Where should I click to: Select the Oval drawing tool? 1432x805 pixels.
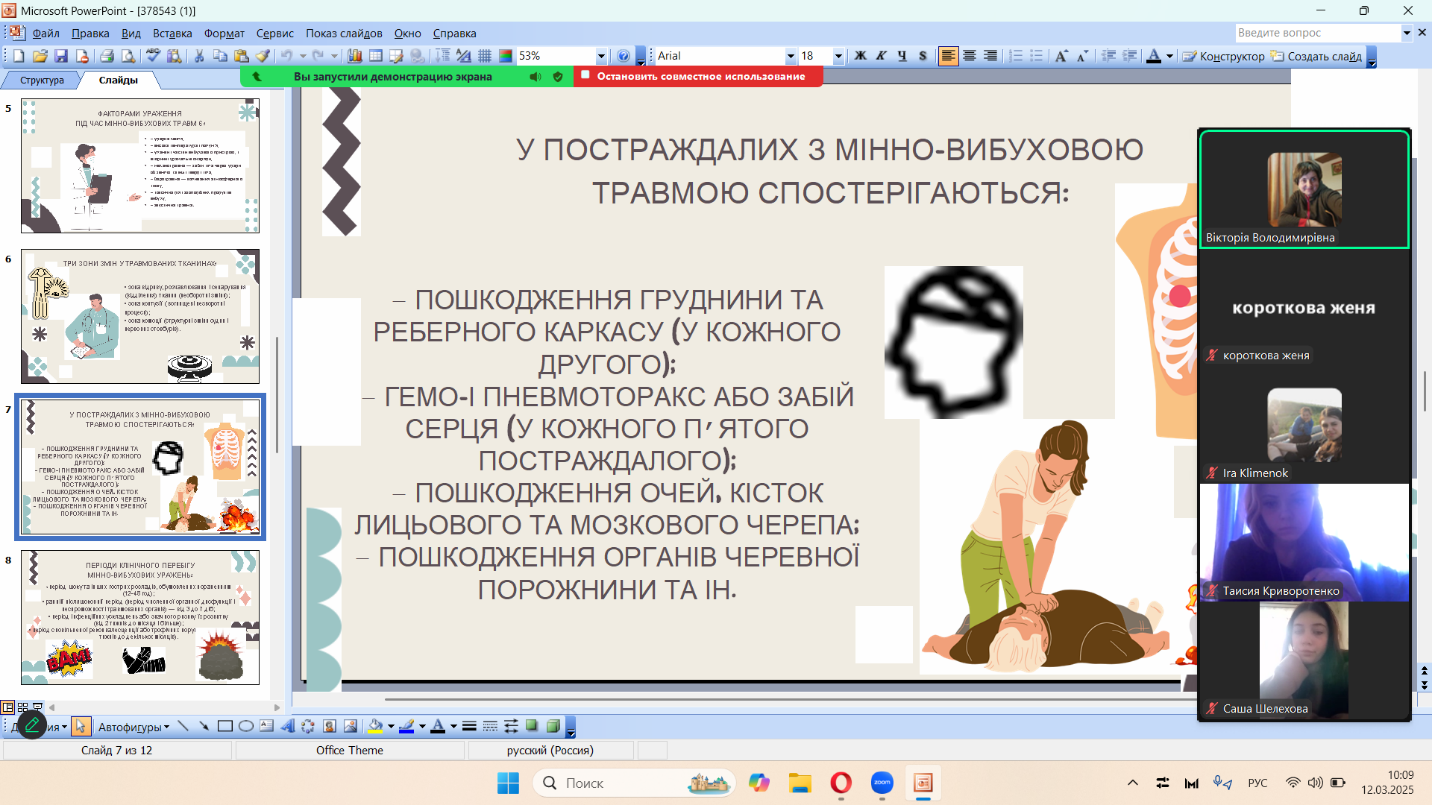click(245, 726)
